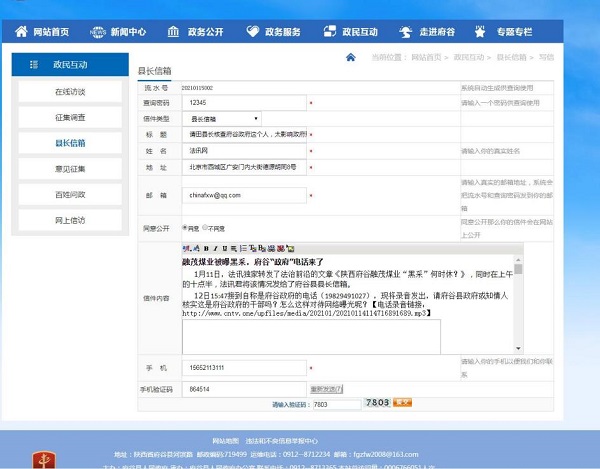Click the home icon in the breadcrumb

coord(351,57)
